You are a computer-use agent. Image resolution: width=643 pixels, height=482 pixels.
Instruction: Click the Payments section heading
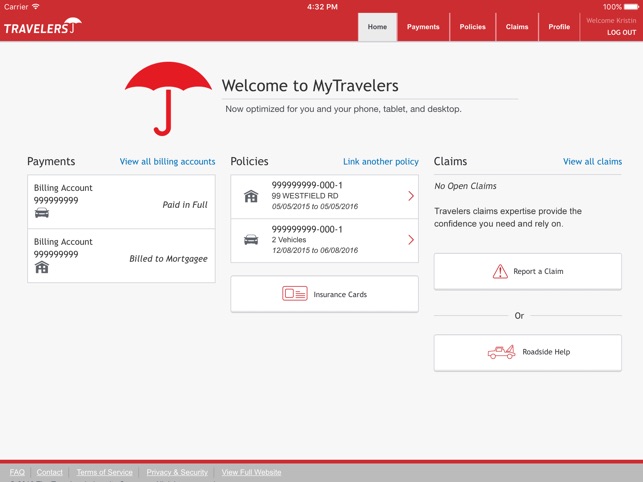pos(51,161)
